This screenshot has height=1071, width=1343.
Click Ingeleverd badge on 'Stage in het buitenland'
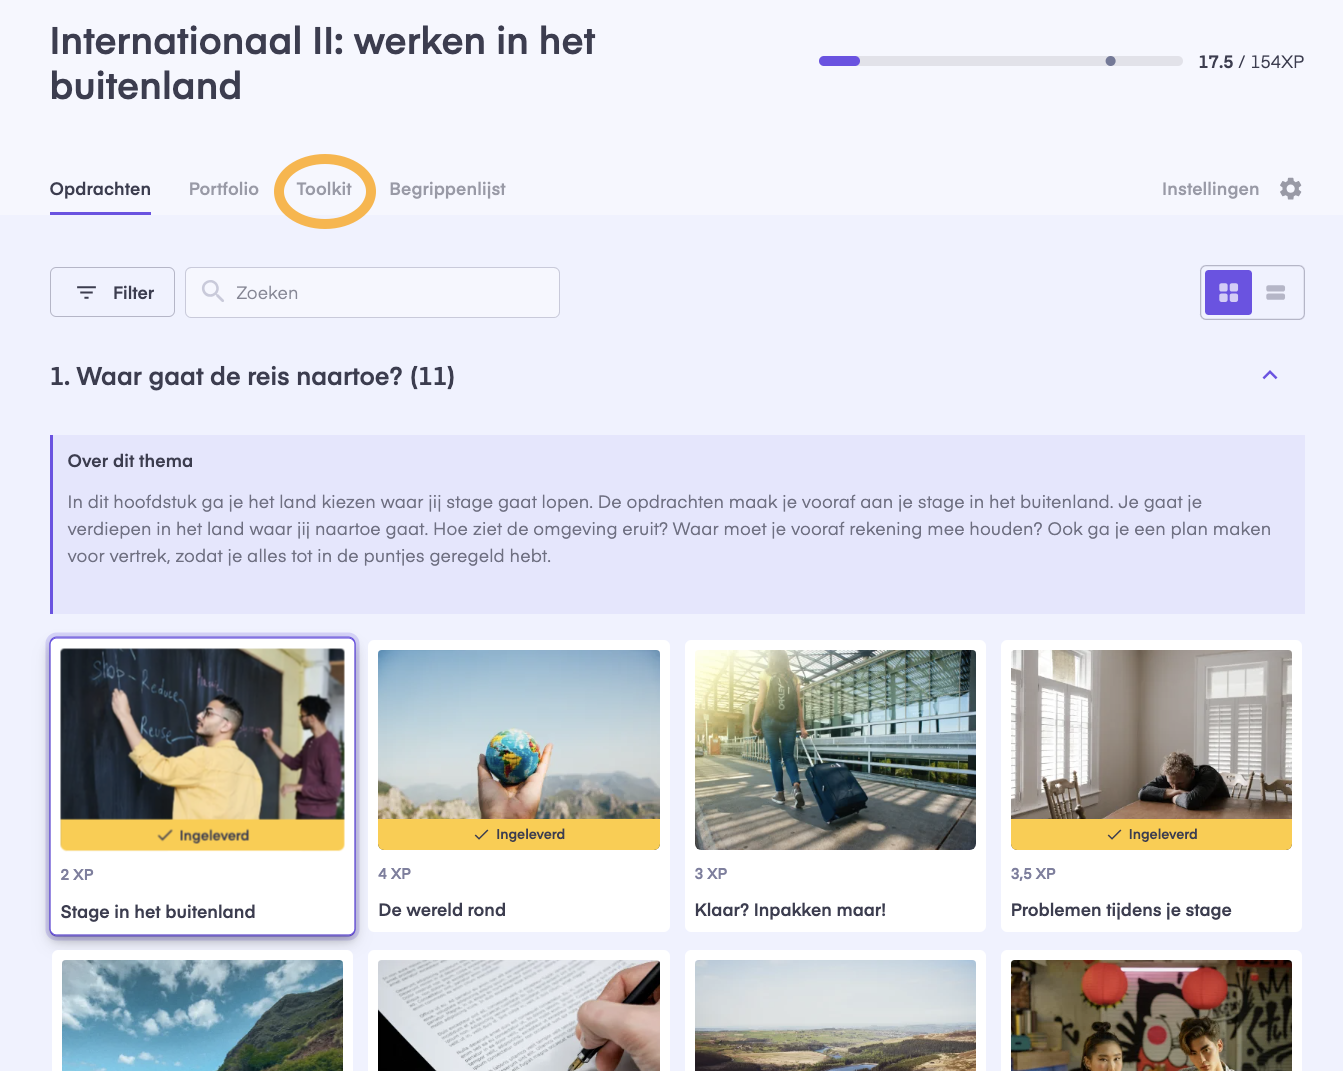(x=202, y=836)
